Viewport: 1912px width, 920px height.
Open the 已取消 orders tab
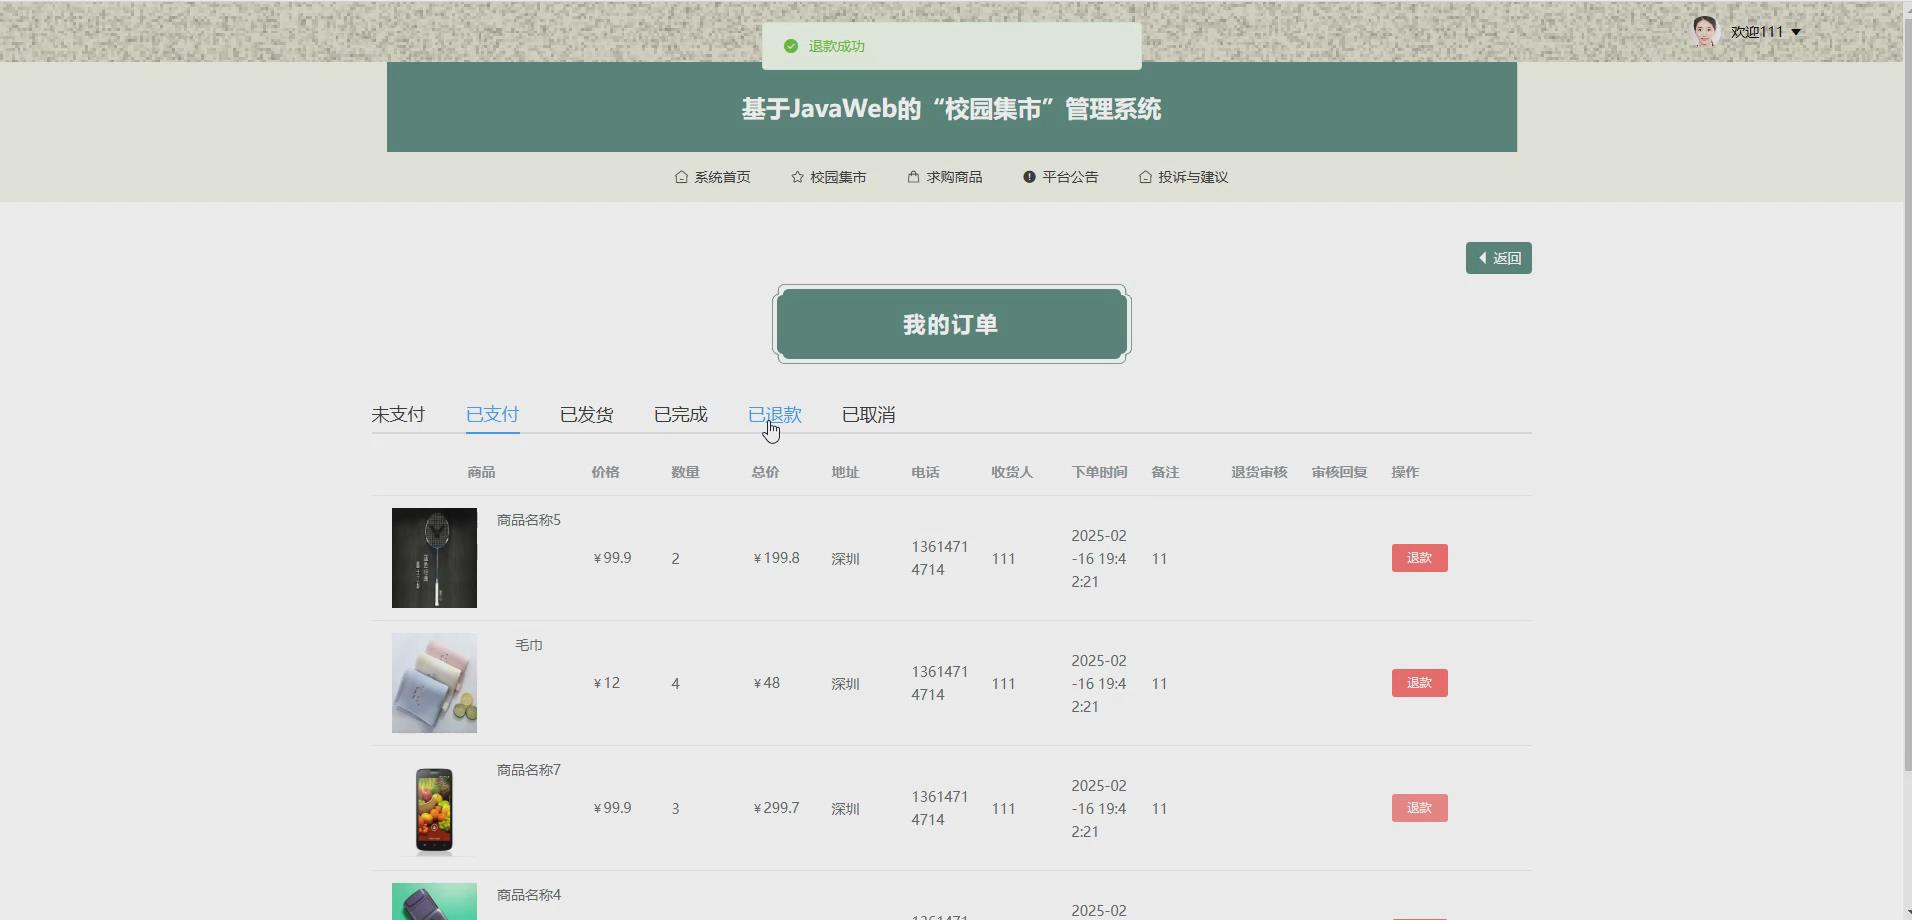click(868, 414)
